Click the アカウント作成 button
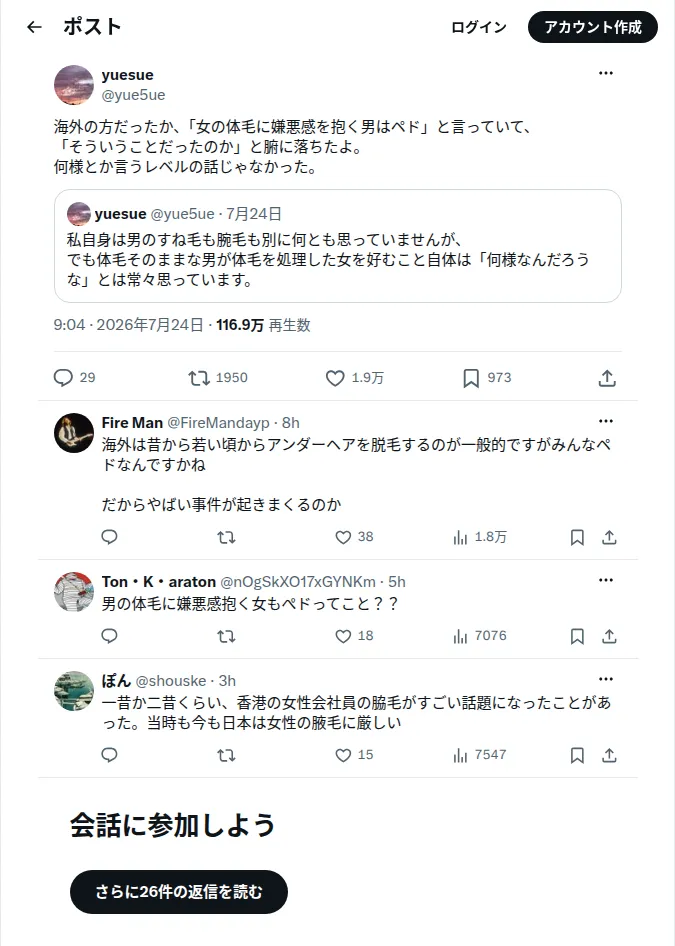675x946 pixels. pos(592,27)
